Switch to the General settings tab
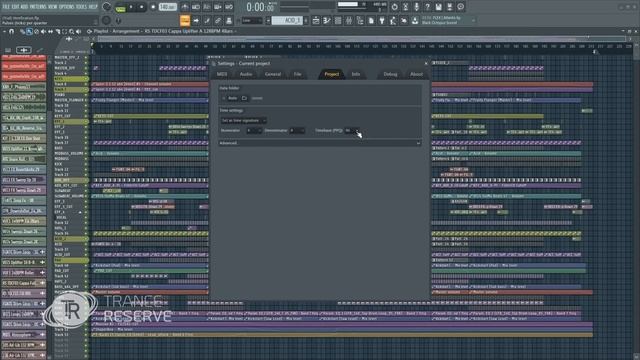This screenshot has width=640, height=360. pos(273,74)
